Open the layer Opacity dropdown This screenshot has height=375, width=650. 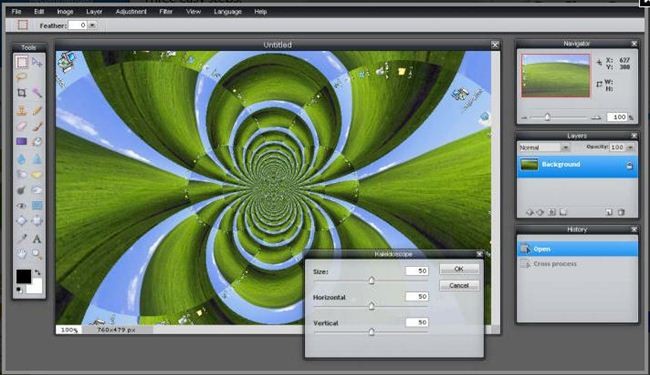click(630, 148)
